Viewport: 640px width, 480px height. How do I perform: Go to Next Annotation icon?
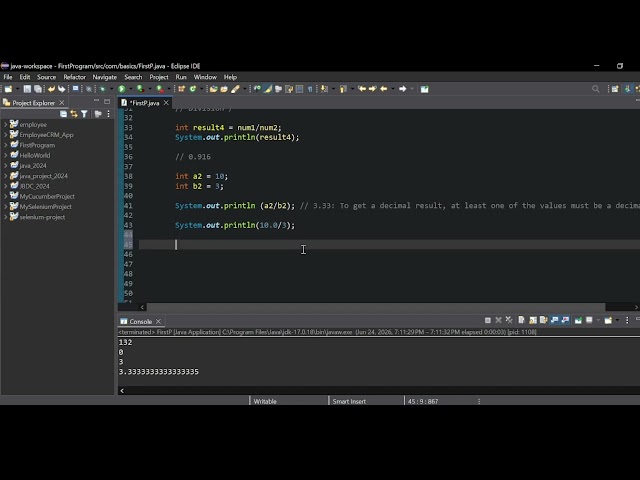point(324,89)
